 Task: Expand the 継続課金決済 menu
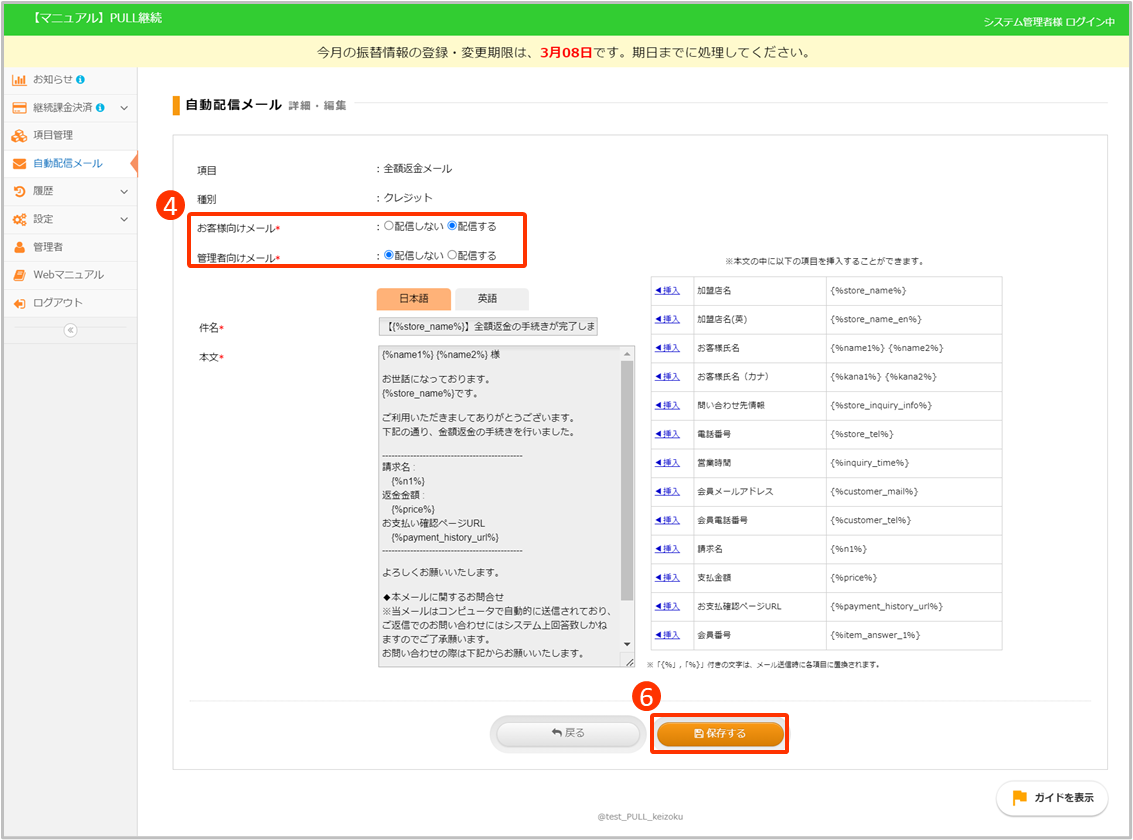(x=124, y=107)
